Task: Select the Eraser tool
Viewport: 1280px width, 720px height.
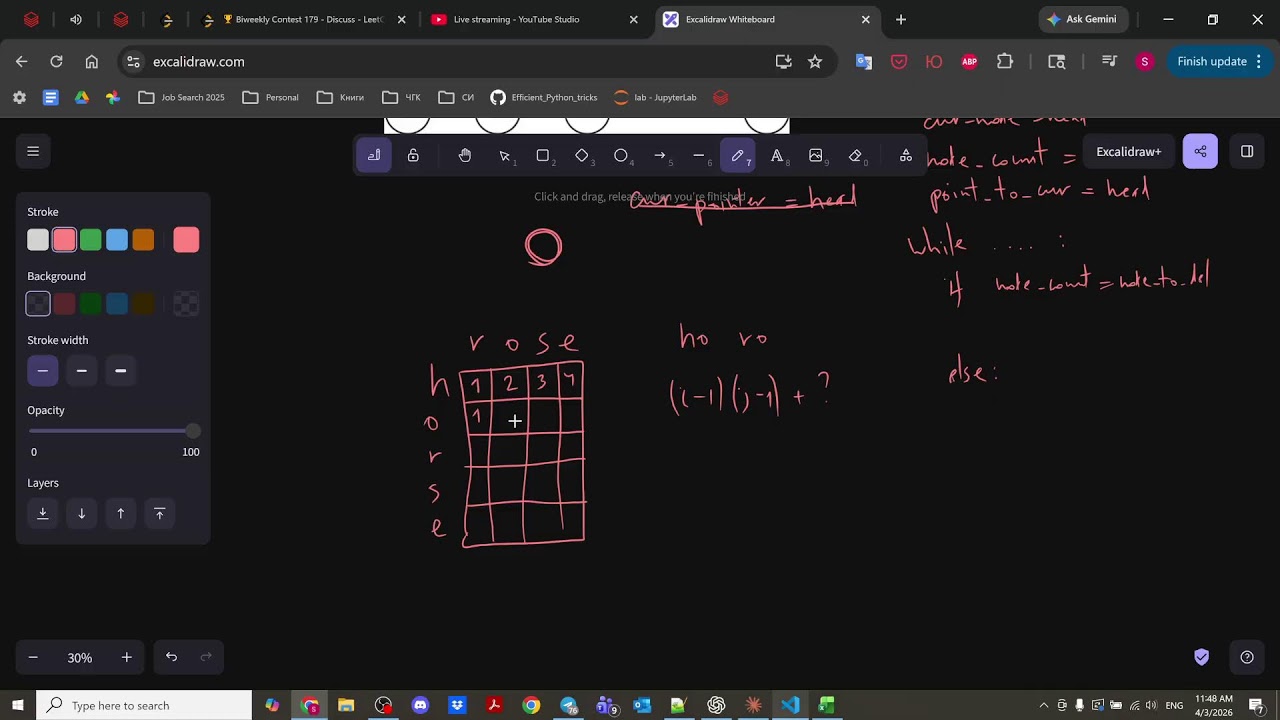Action: click(x=855, y=155)
